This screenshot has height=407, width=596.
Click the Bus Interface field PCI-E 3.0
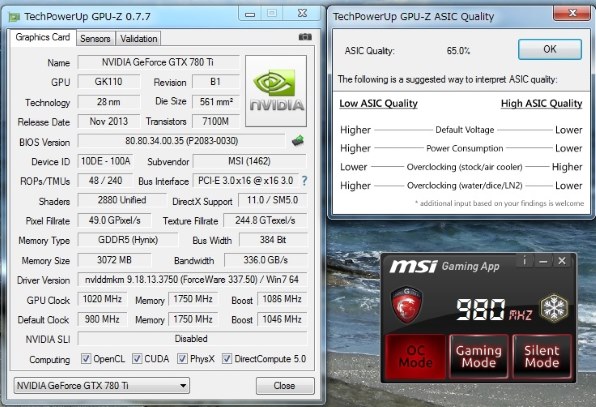246,181
